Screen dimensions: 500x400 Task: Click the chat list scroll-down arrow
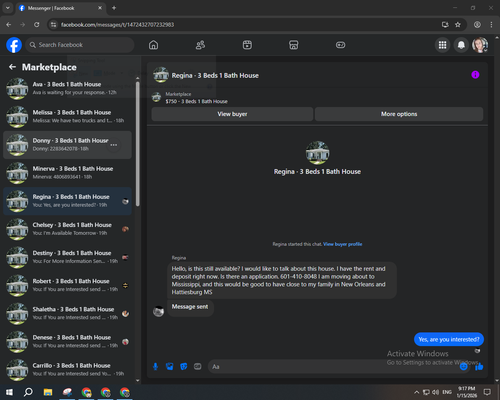(138, 380)
